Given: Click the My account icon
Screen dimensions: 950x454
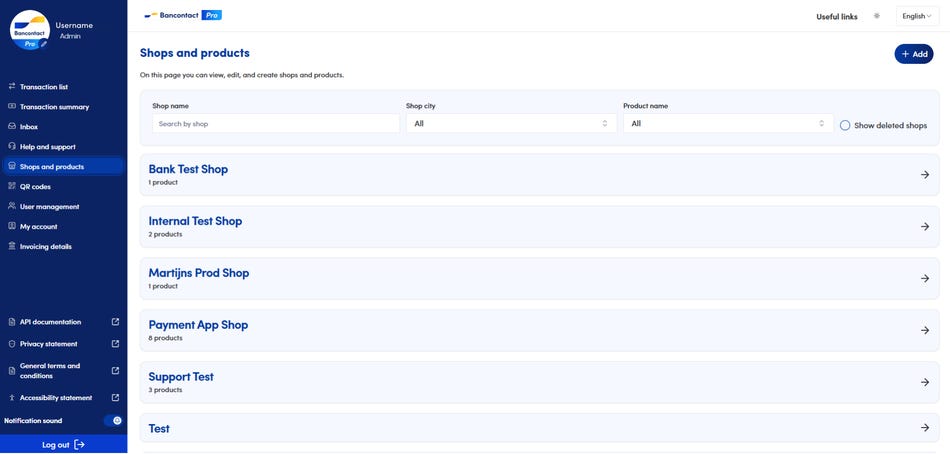Looking at the screenshot, I should click(x=12, y=227).
